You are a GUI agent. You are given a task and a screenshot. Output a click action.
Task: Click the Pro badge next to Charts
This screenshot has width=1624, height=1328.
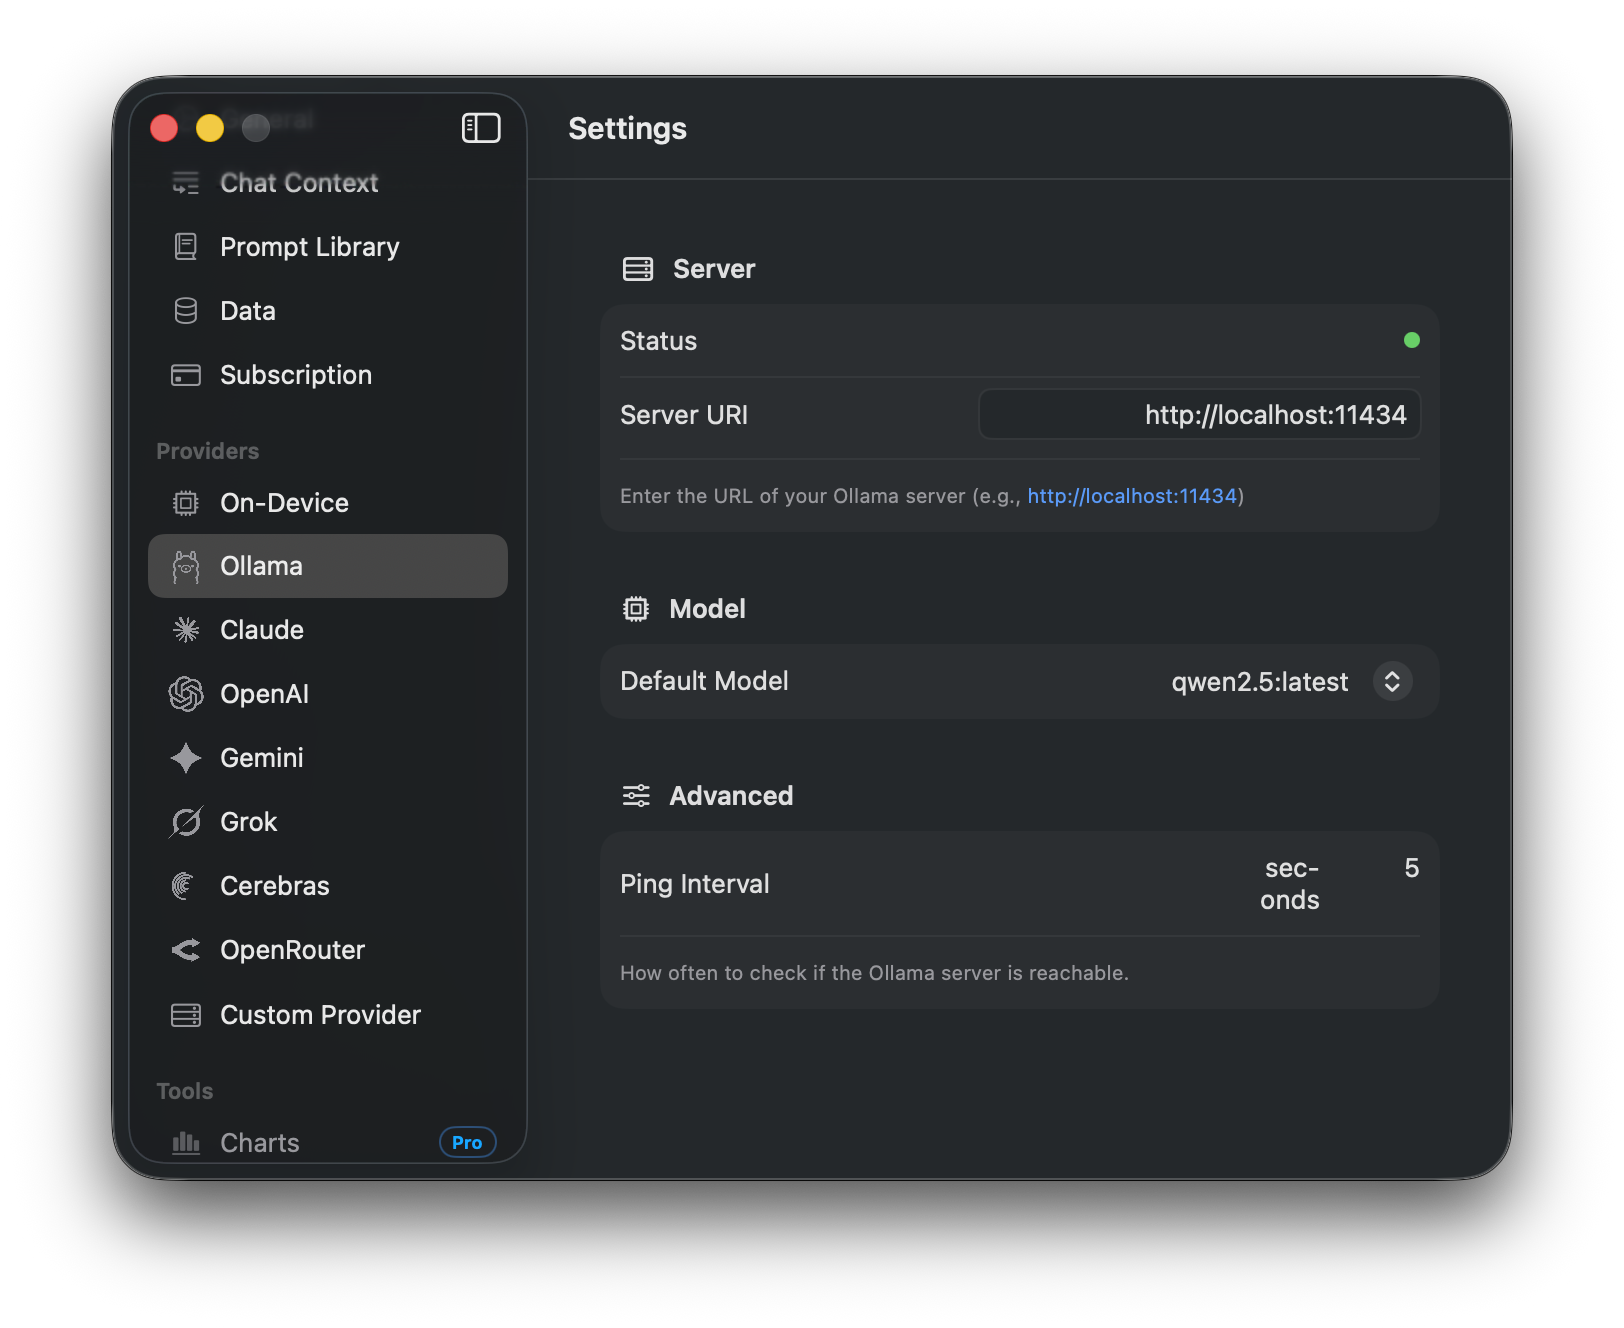(x=467, y=1142)
